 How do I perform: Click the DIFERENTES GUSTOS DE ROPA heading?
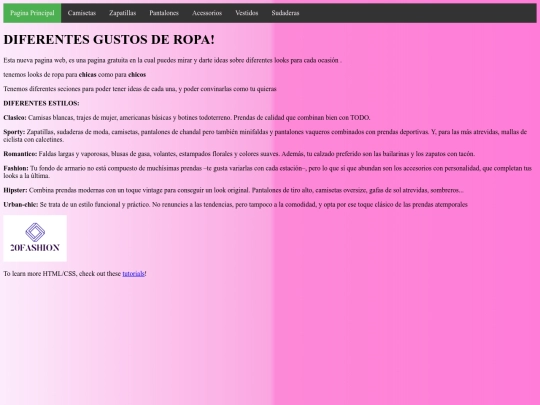tap(109, 40)
